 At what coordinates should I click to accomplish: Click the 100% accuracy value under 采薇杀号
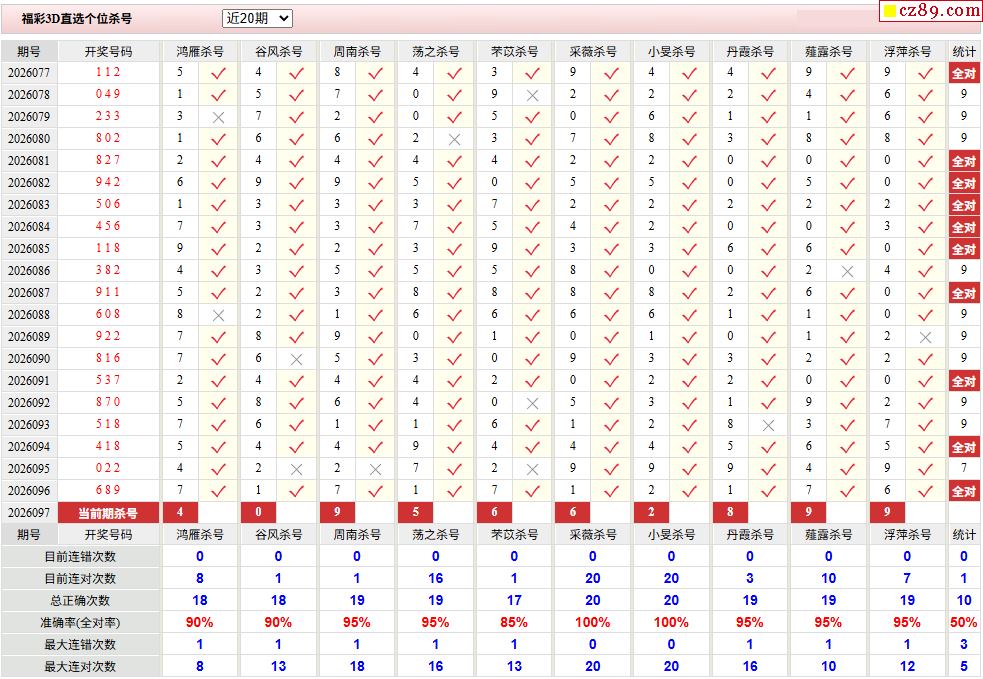592,622
